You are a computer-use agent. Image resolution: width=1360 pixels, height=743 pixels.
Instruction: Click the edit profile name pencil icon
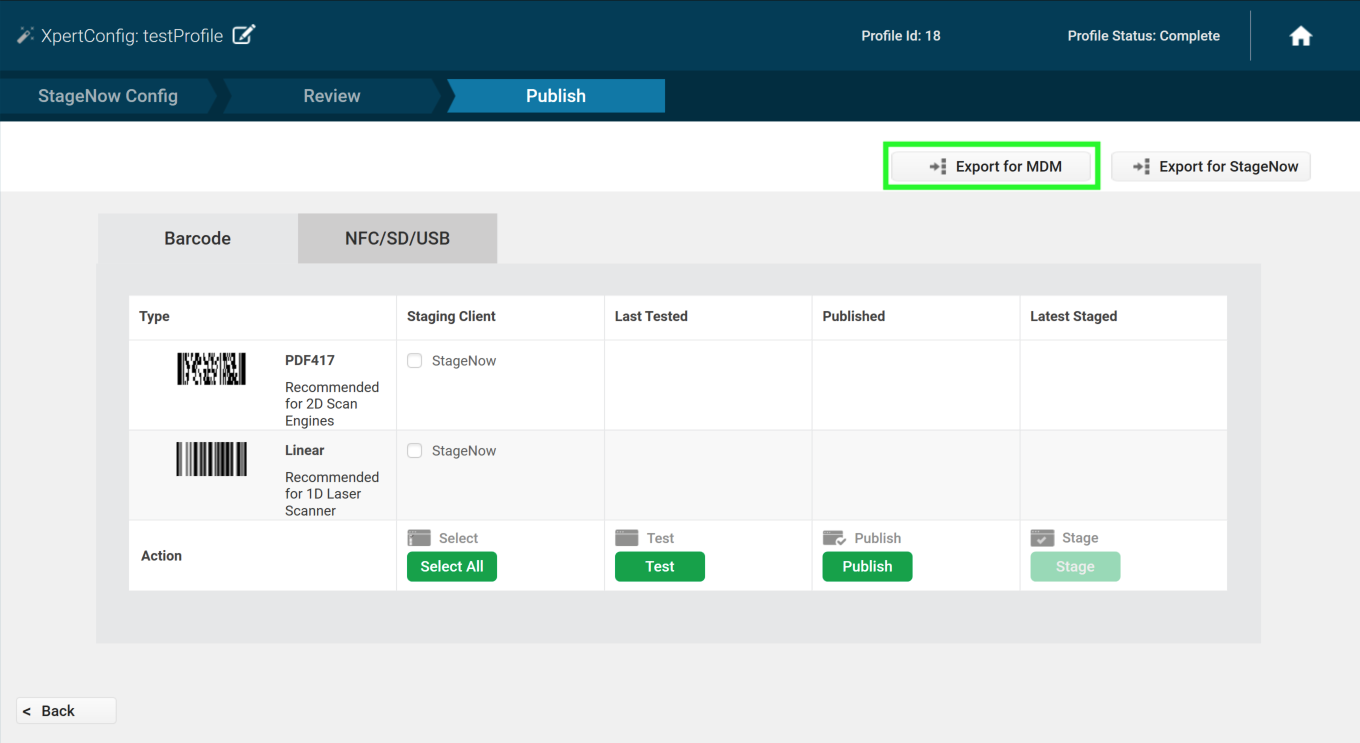click(x=244, y=35)
